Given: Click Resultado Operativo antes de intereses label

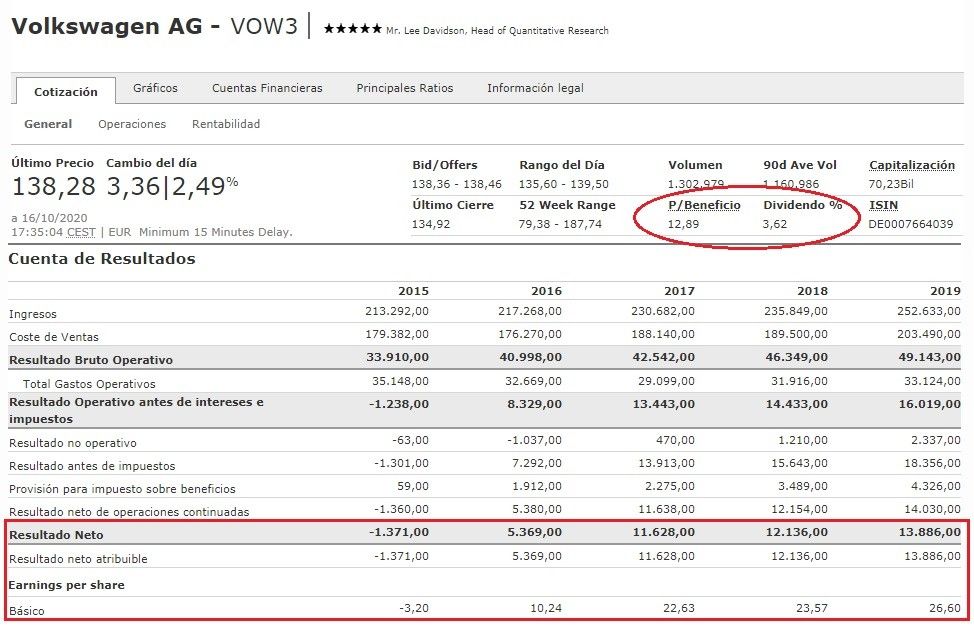Looking at the screenshot, I should (136, 410).
